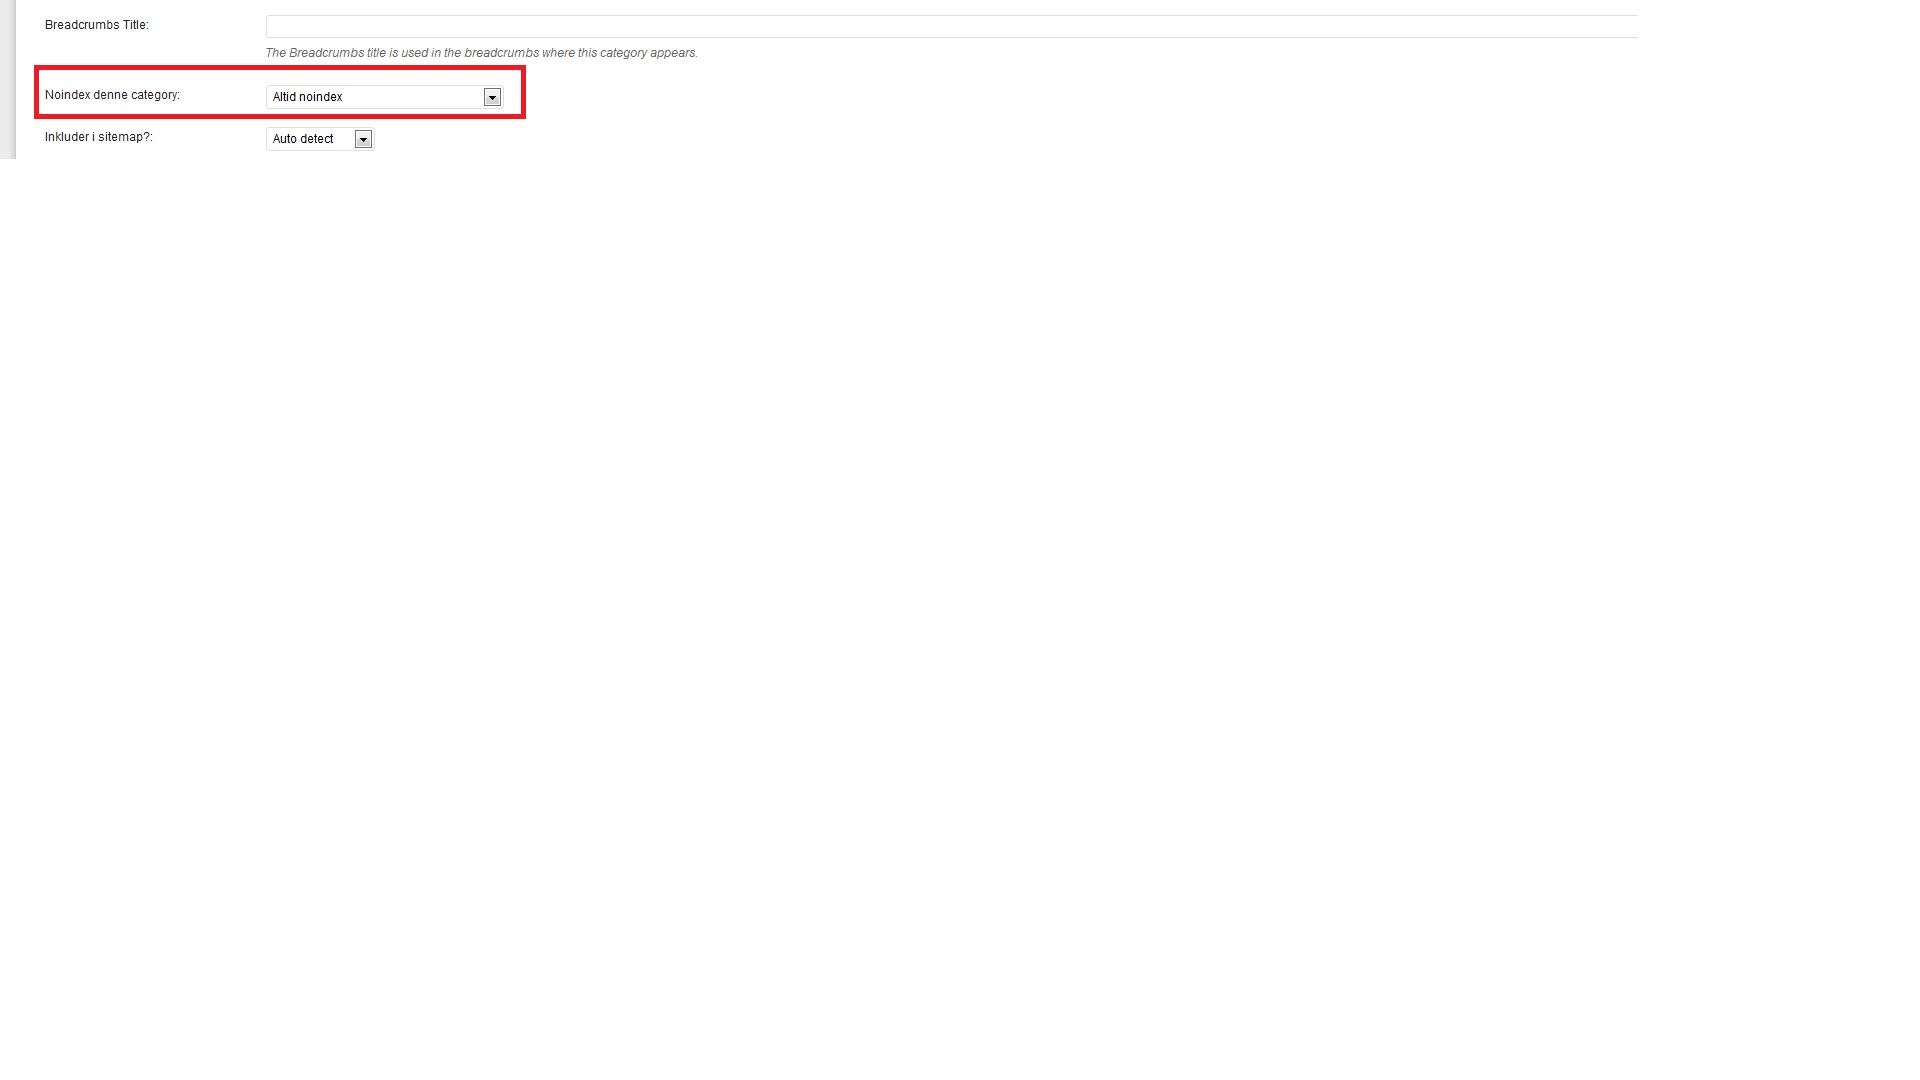
Task: Click the Breadcrumbs Title input field
Action: [x=951, y=26]
